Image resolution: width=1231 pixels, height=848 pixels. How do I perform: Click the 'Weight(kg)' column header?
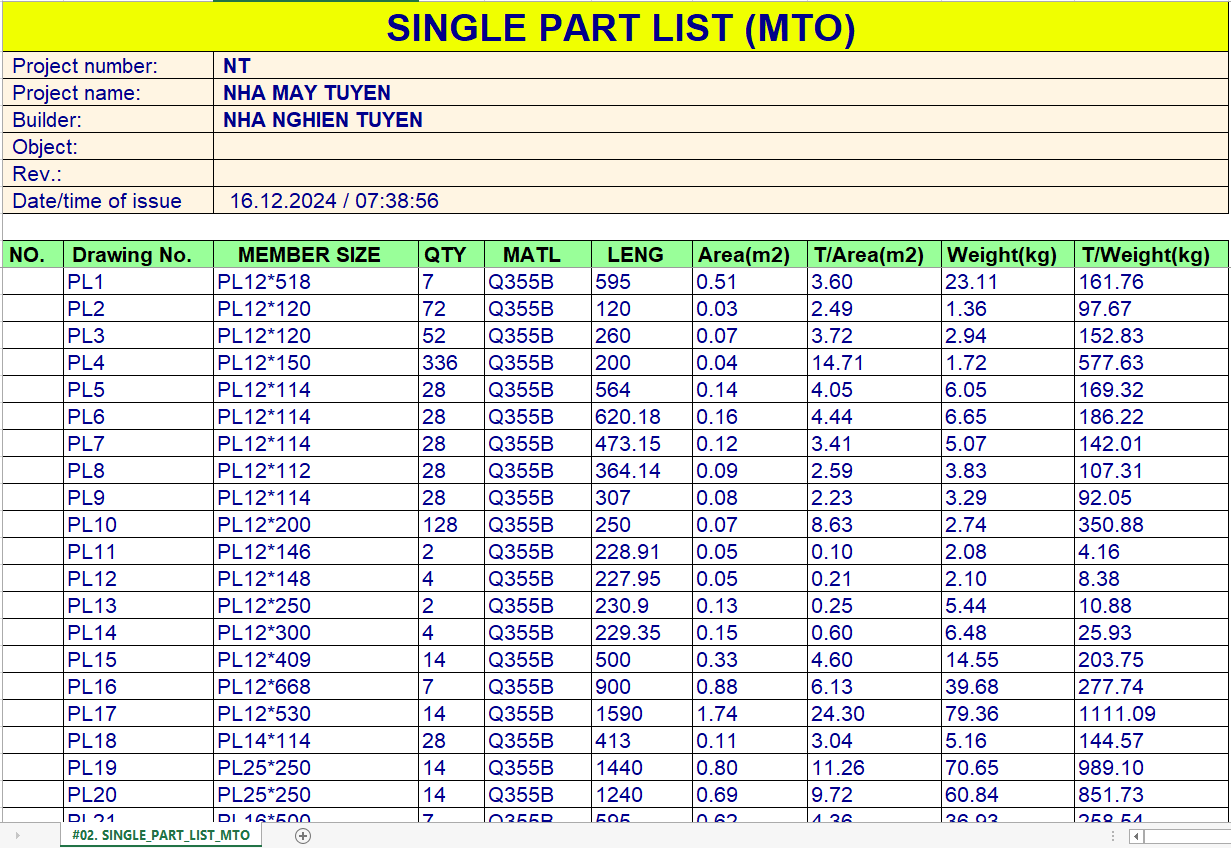tap(1009, 255)
